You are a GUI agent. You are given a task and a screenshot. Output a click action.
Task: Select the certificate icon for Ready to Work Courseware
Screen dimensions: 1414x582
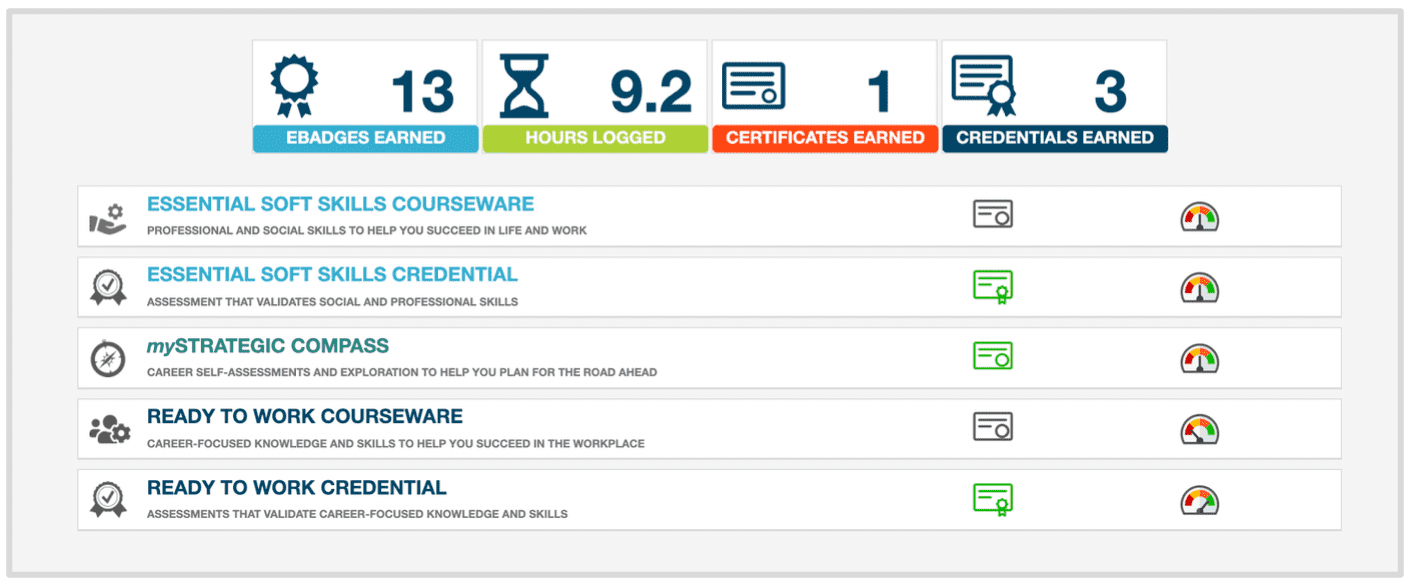992,427
